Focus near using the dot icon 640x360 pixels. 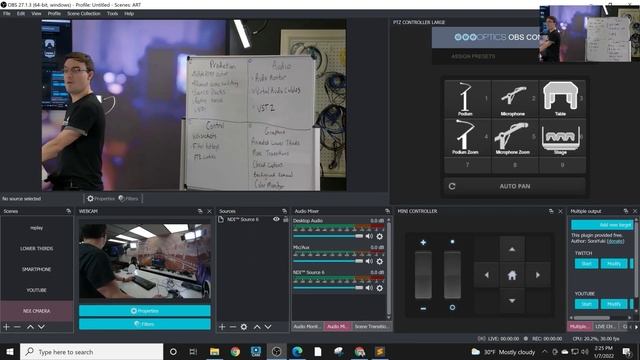(452, 242)
